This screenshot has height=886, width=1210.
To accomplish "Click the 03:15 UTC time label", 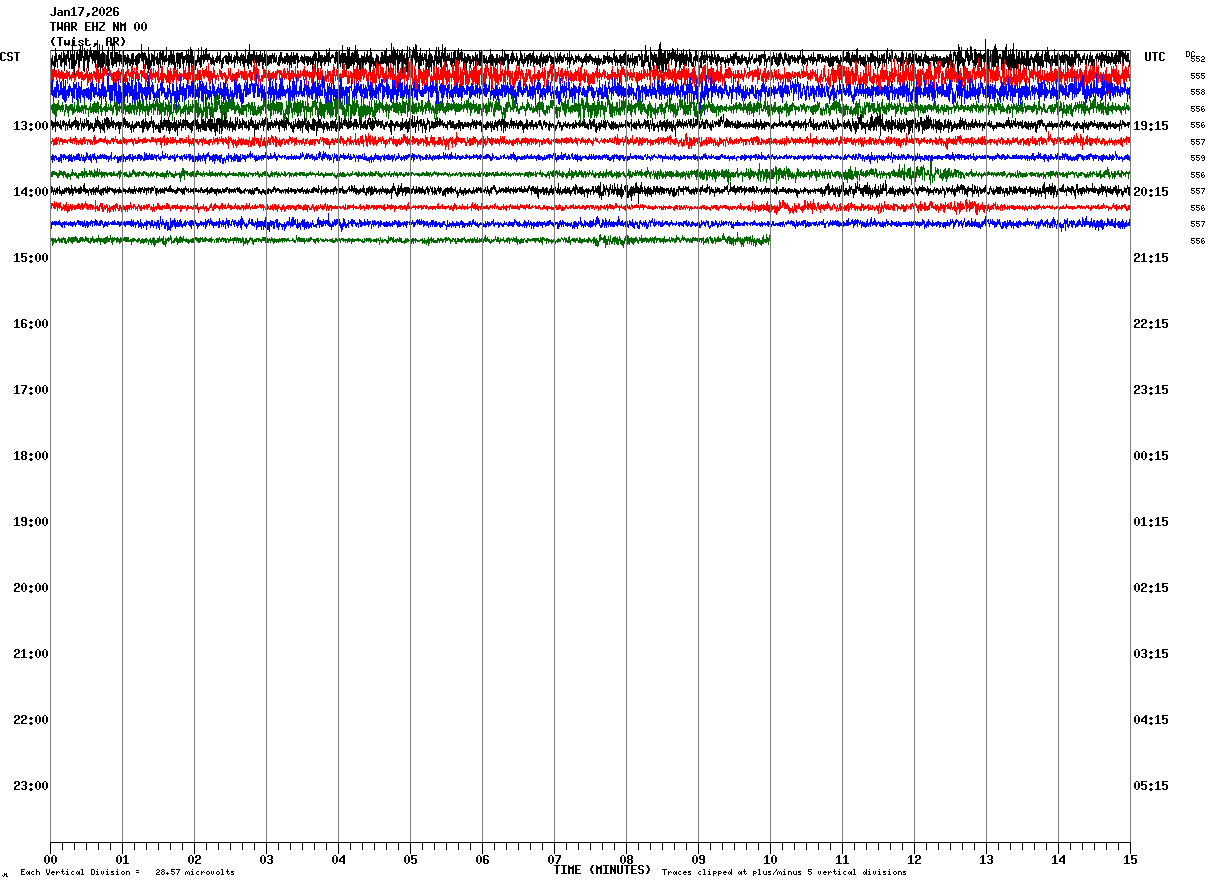I will (1151, 654).
